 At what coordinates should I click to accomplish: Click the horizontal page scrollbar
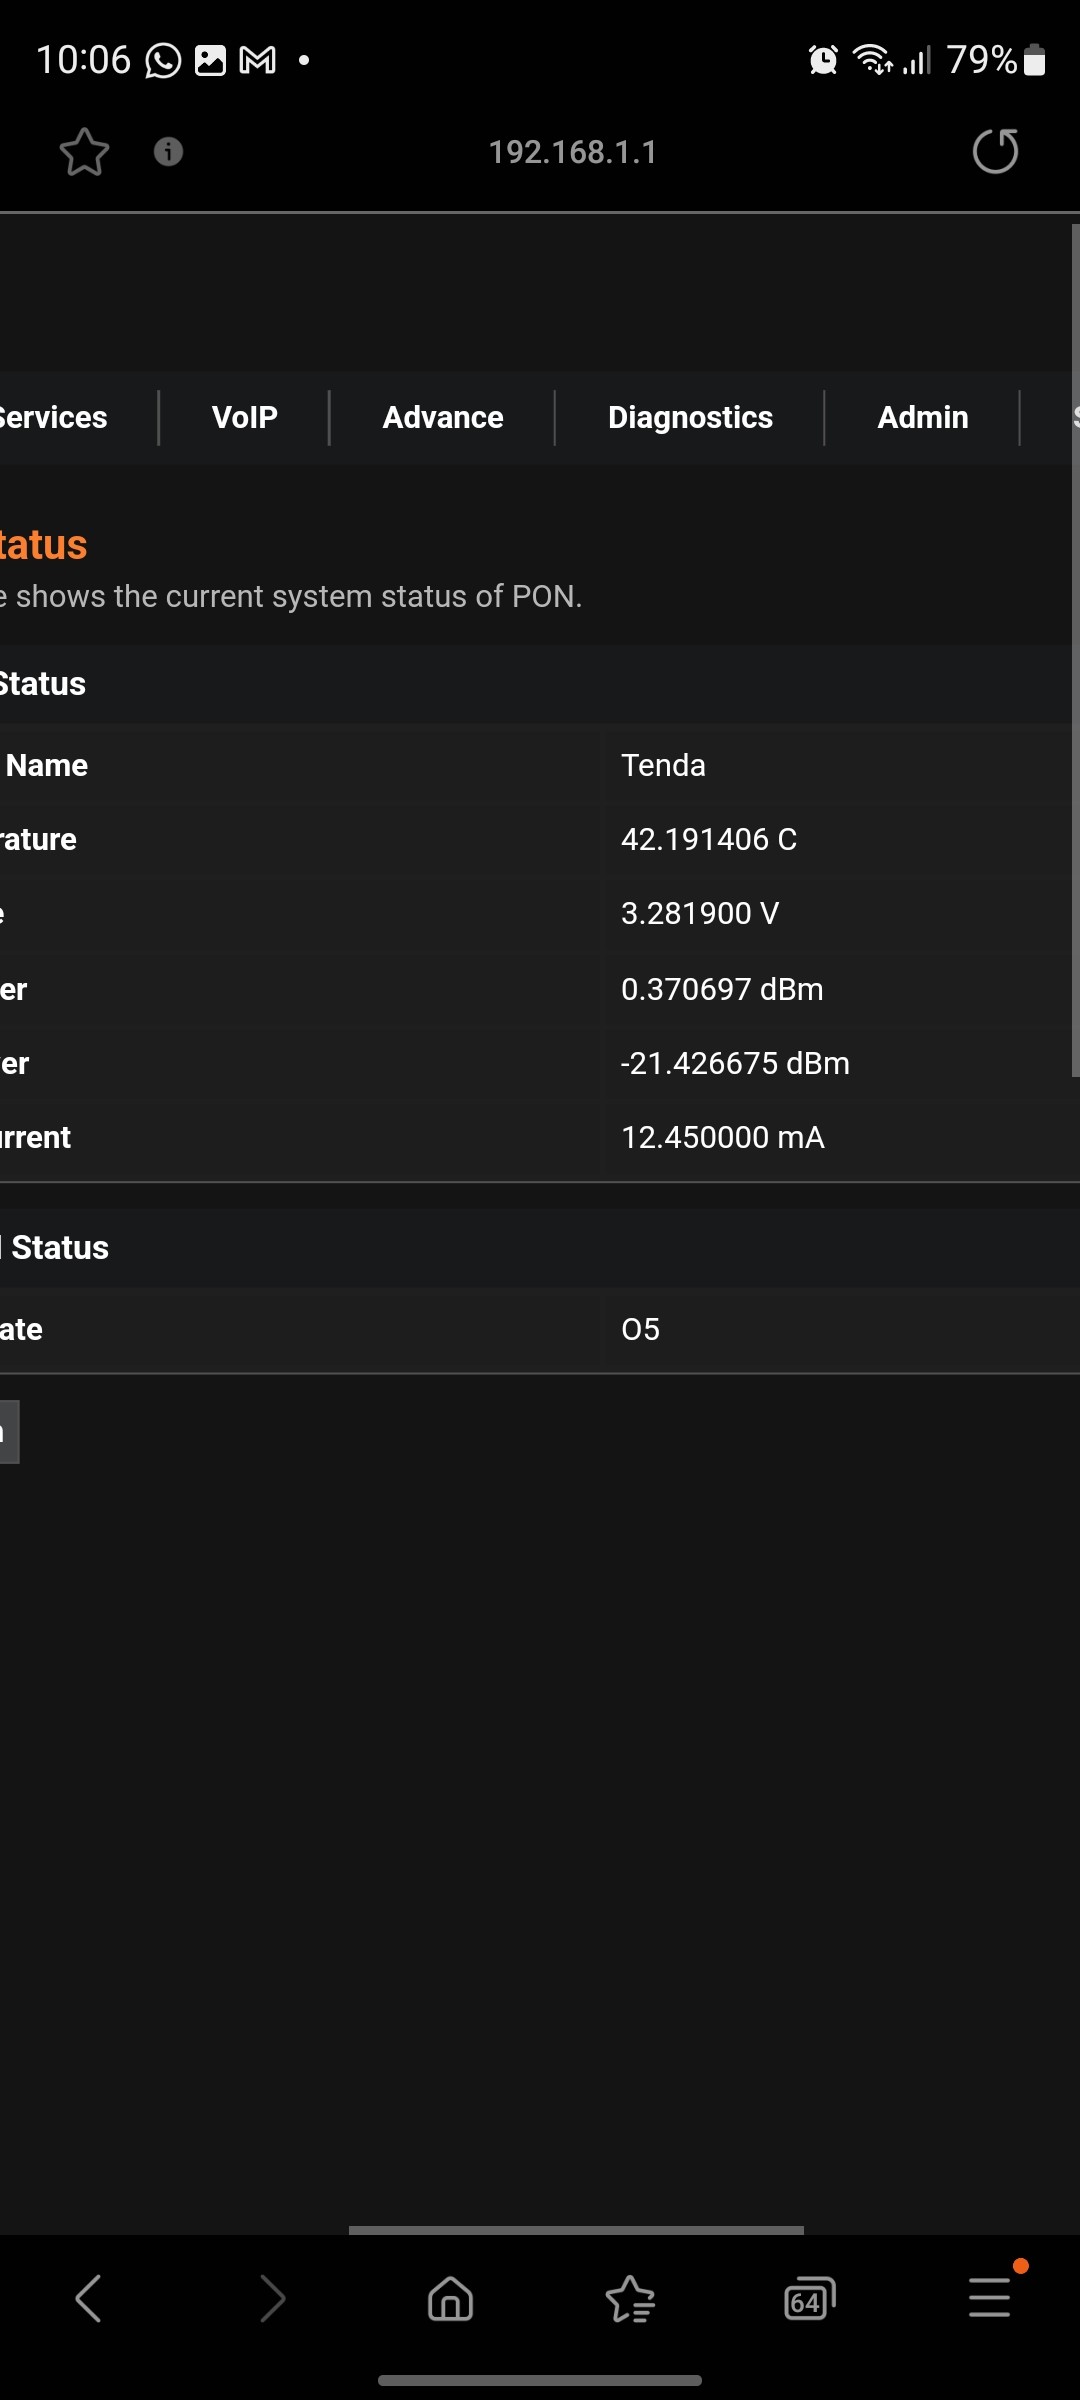(576, 2230)
